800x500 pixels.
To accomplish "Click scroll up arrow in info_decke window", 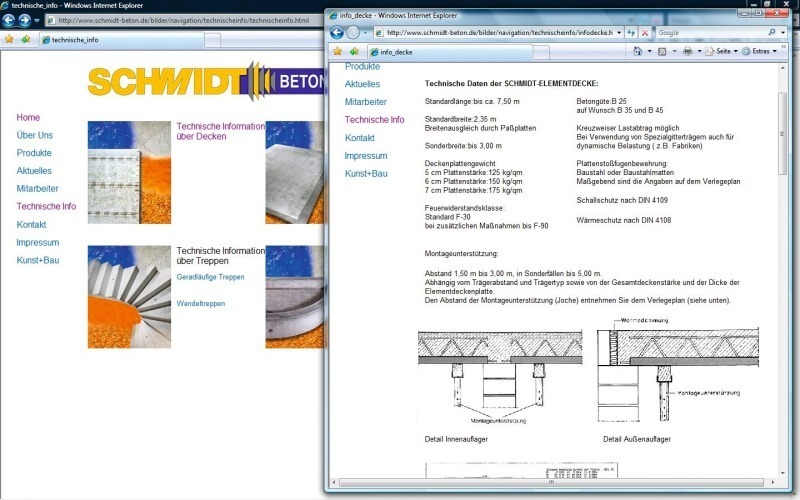I will 782,68.
